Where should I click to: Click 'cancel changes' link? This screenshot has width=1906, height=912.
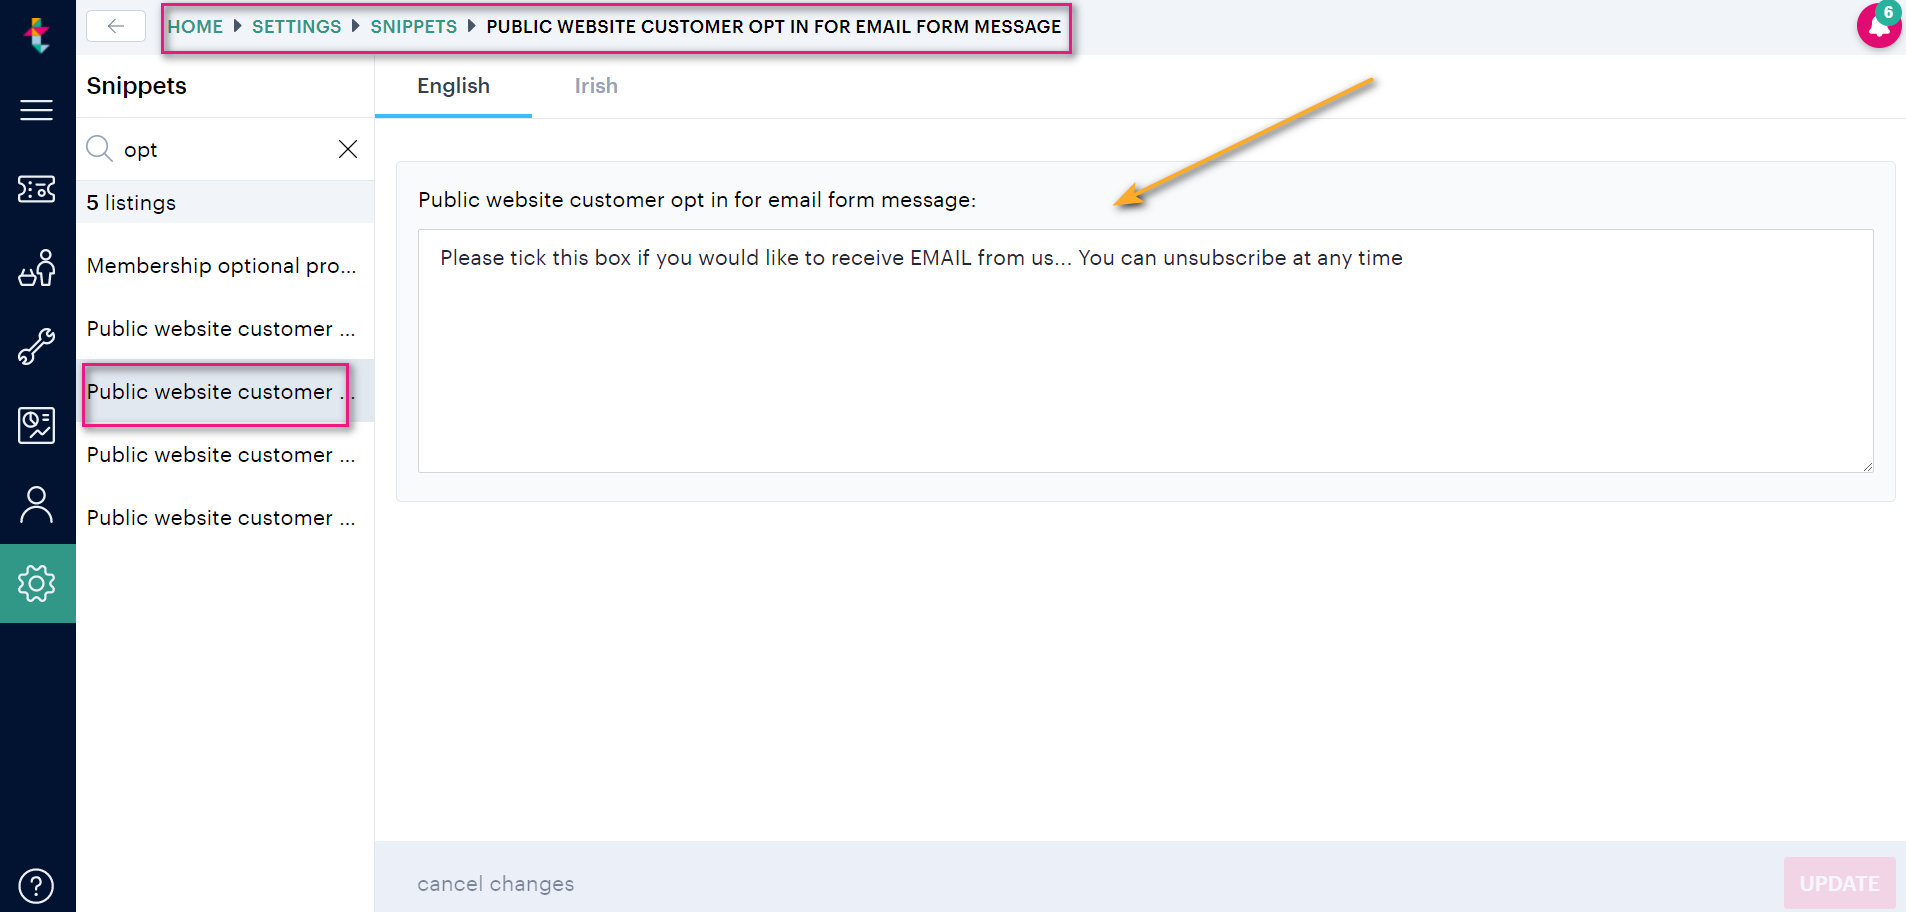click(496, 884)
